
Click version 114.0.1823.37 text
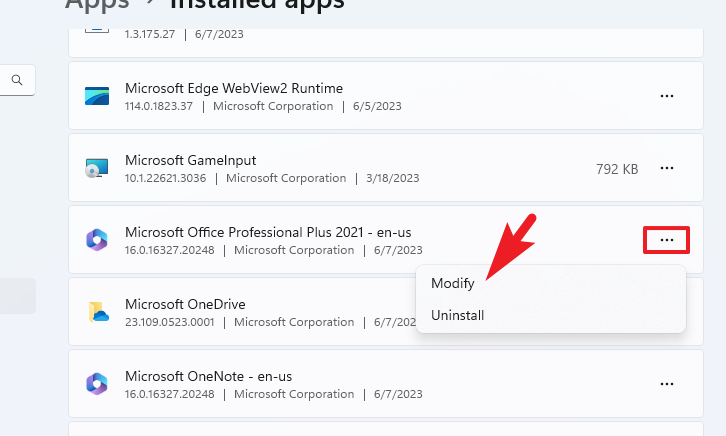click(x=159, y=106)
